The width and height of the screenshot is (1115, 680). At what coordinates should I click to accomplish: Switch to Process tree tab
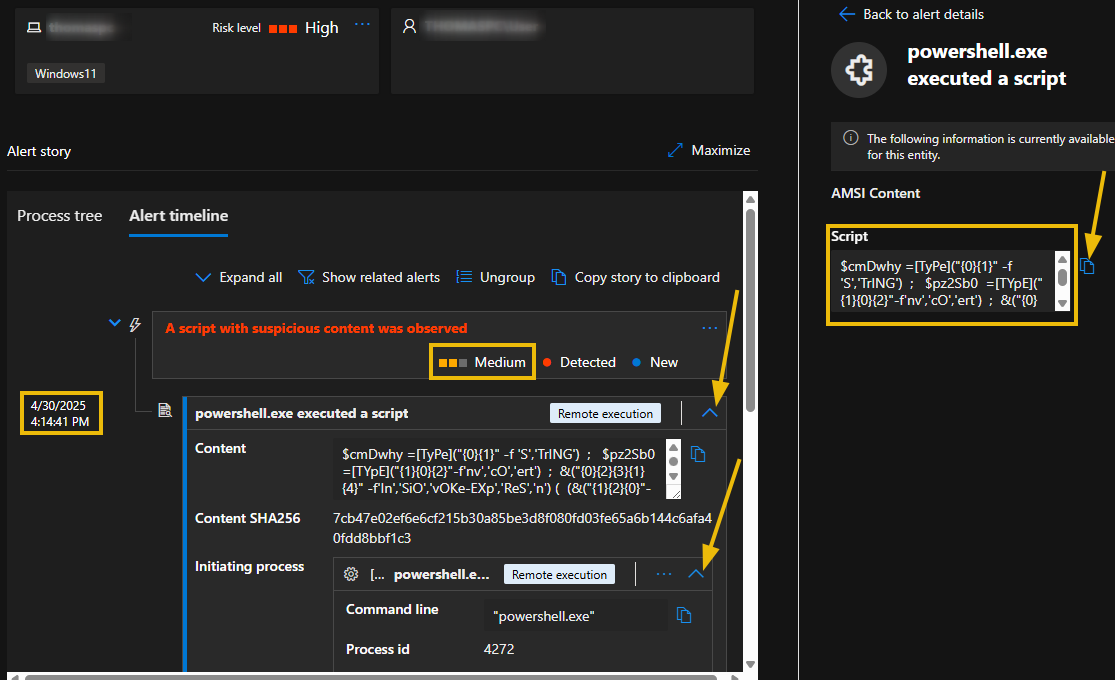tap(60, 216)
